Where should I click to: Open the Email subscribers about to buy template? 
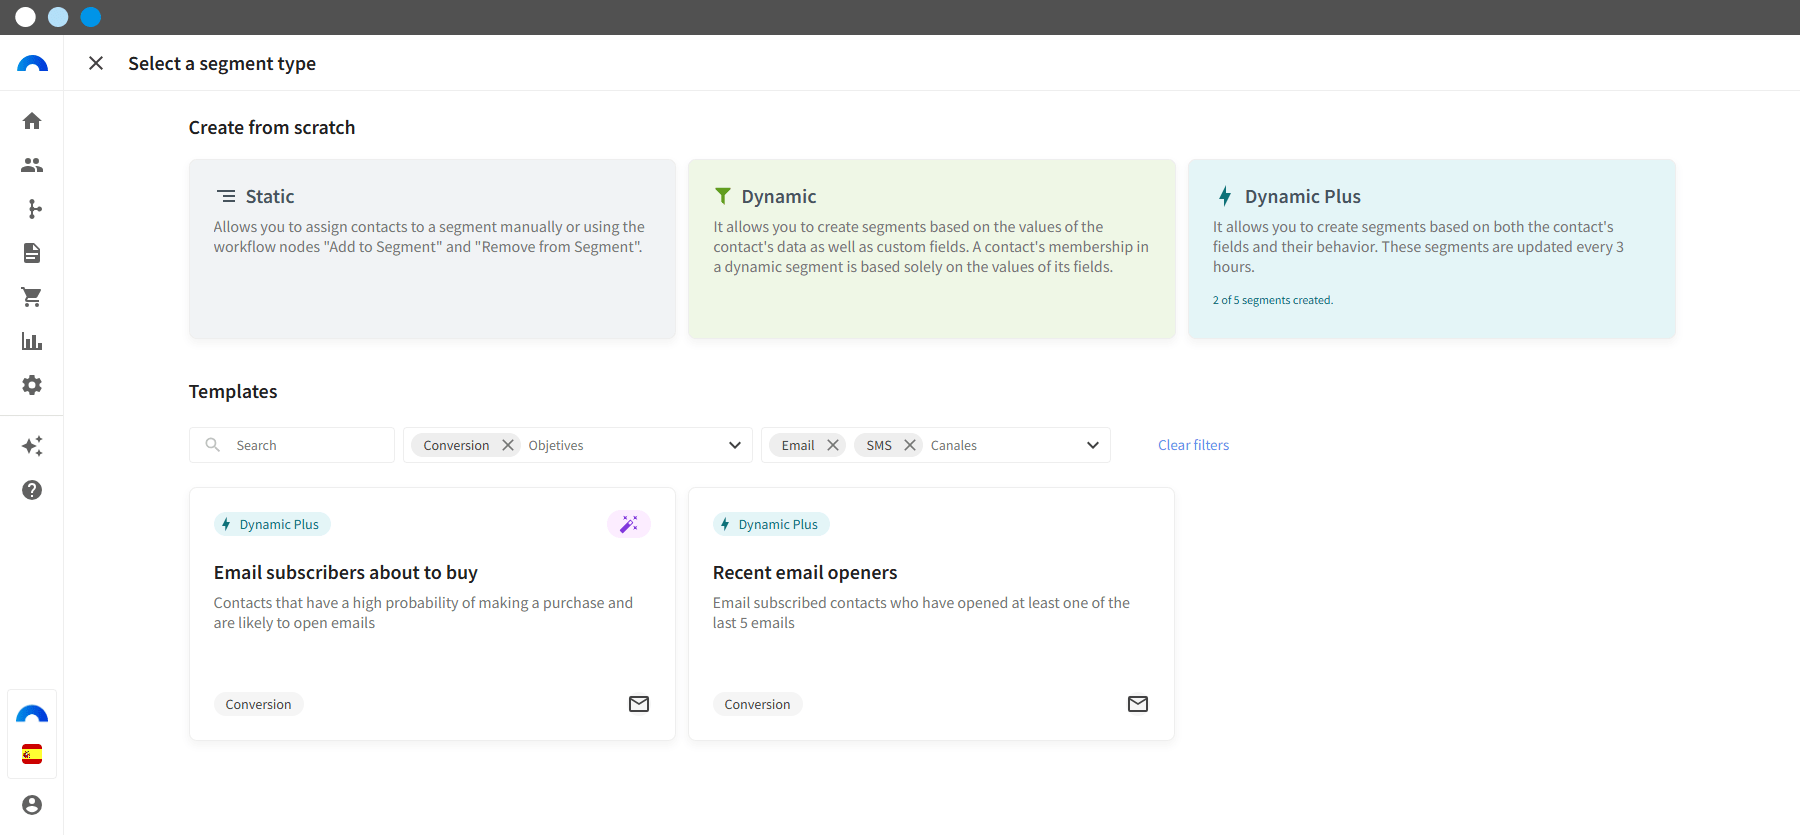(432, 614)
